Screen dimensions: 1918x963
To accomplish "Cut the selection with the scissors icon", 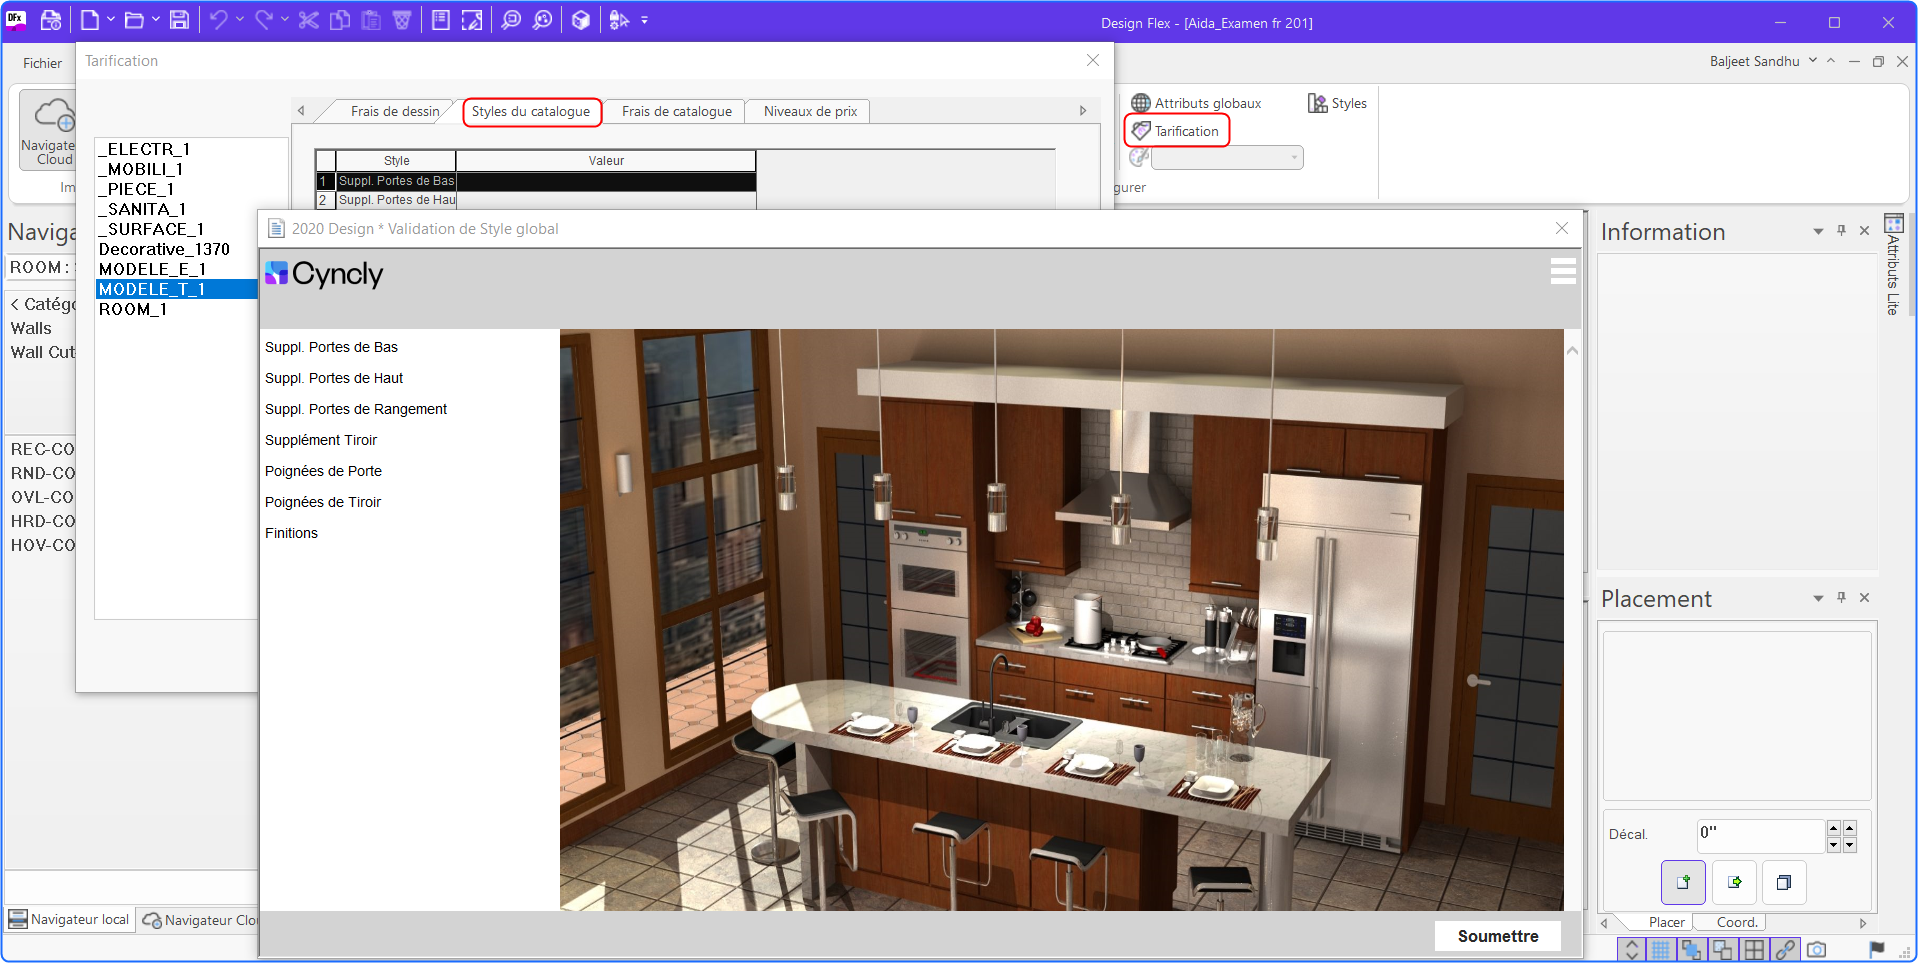I will tap(308, 20).
